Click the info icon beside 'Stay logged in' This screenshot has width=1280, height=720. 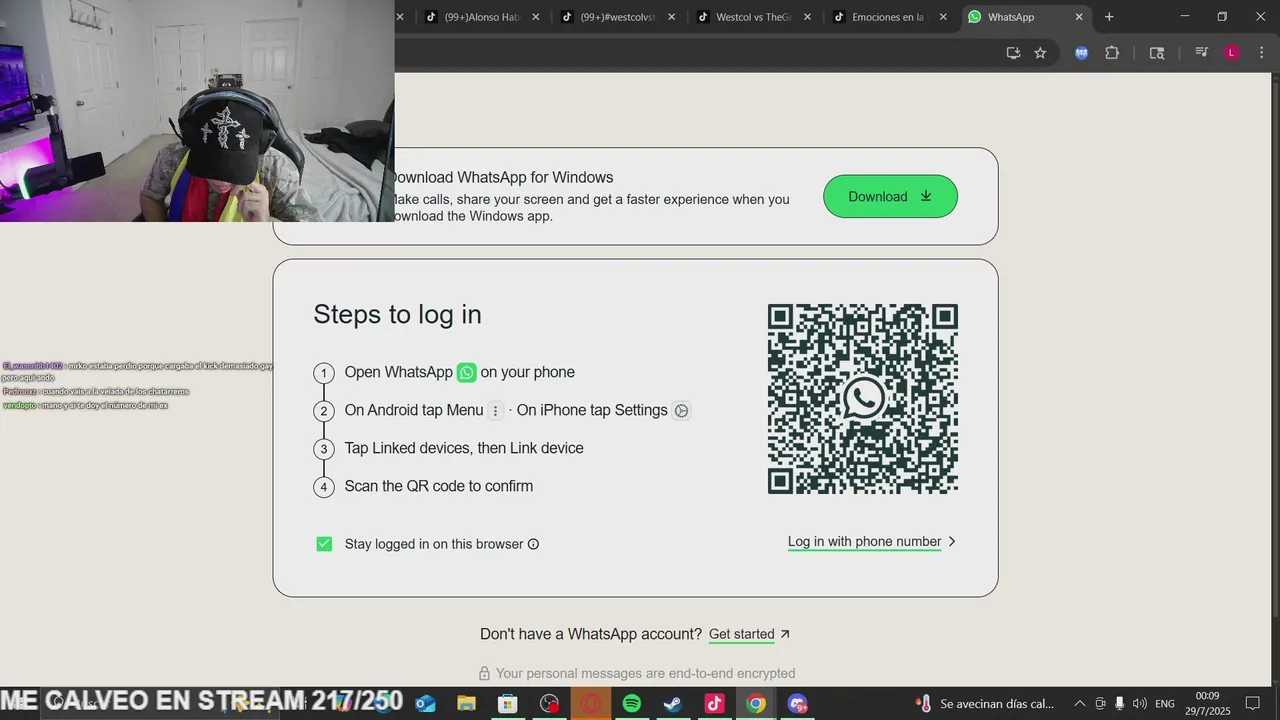pyautogui.click(x=533, y=544)
